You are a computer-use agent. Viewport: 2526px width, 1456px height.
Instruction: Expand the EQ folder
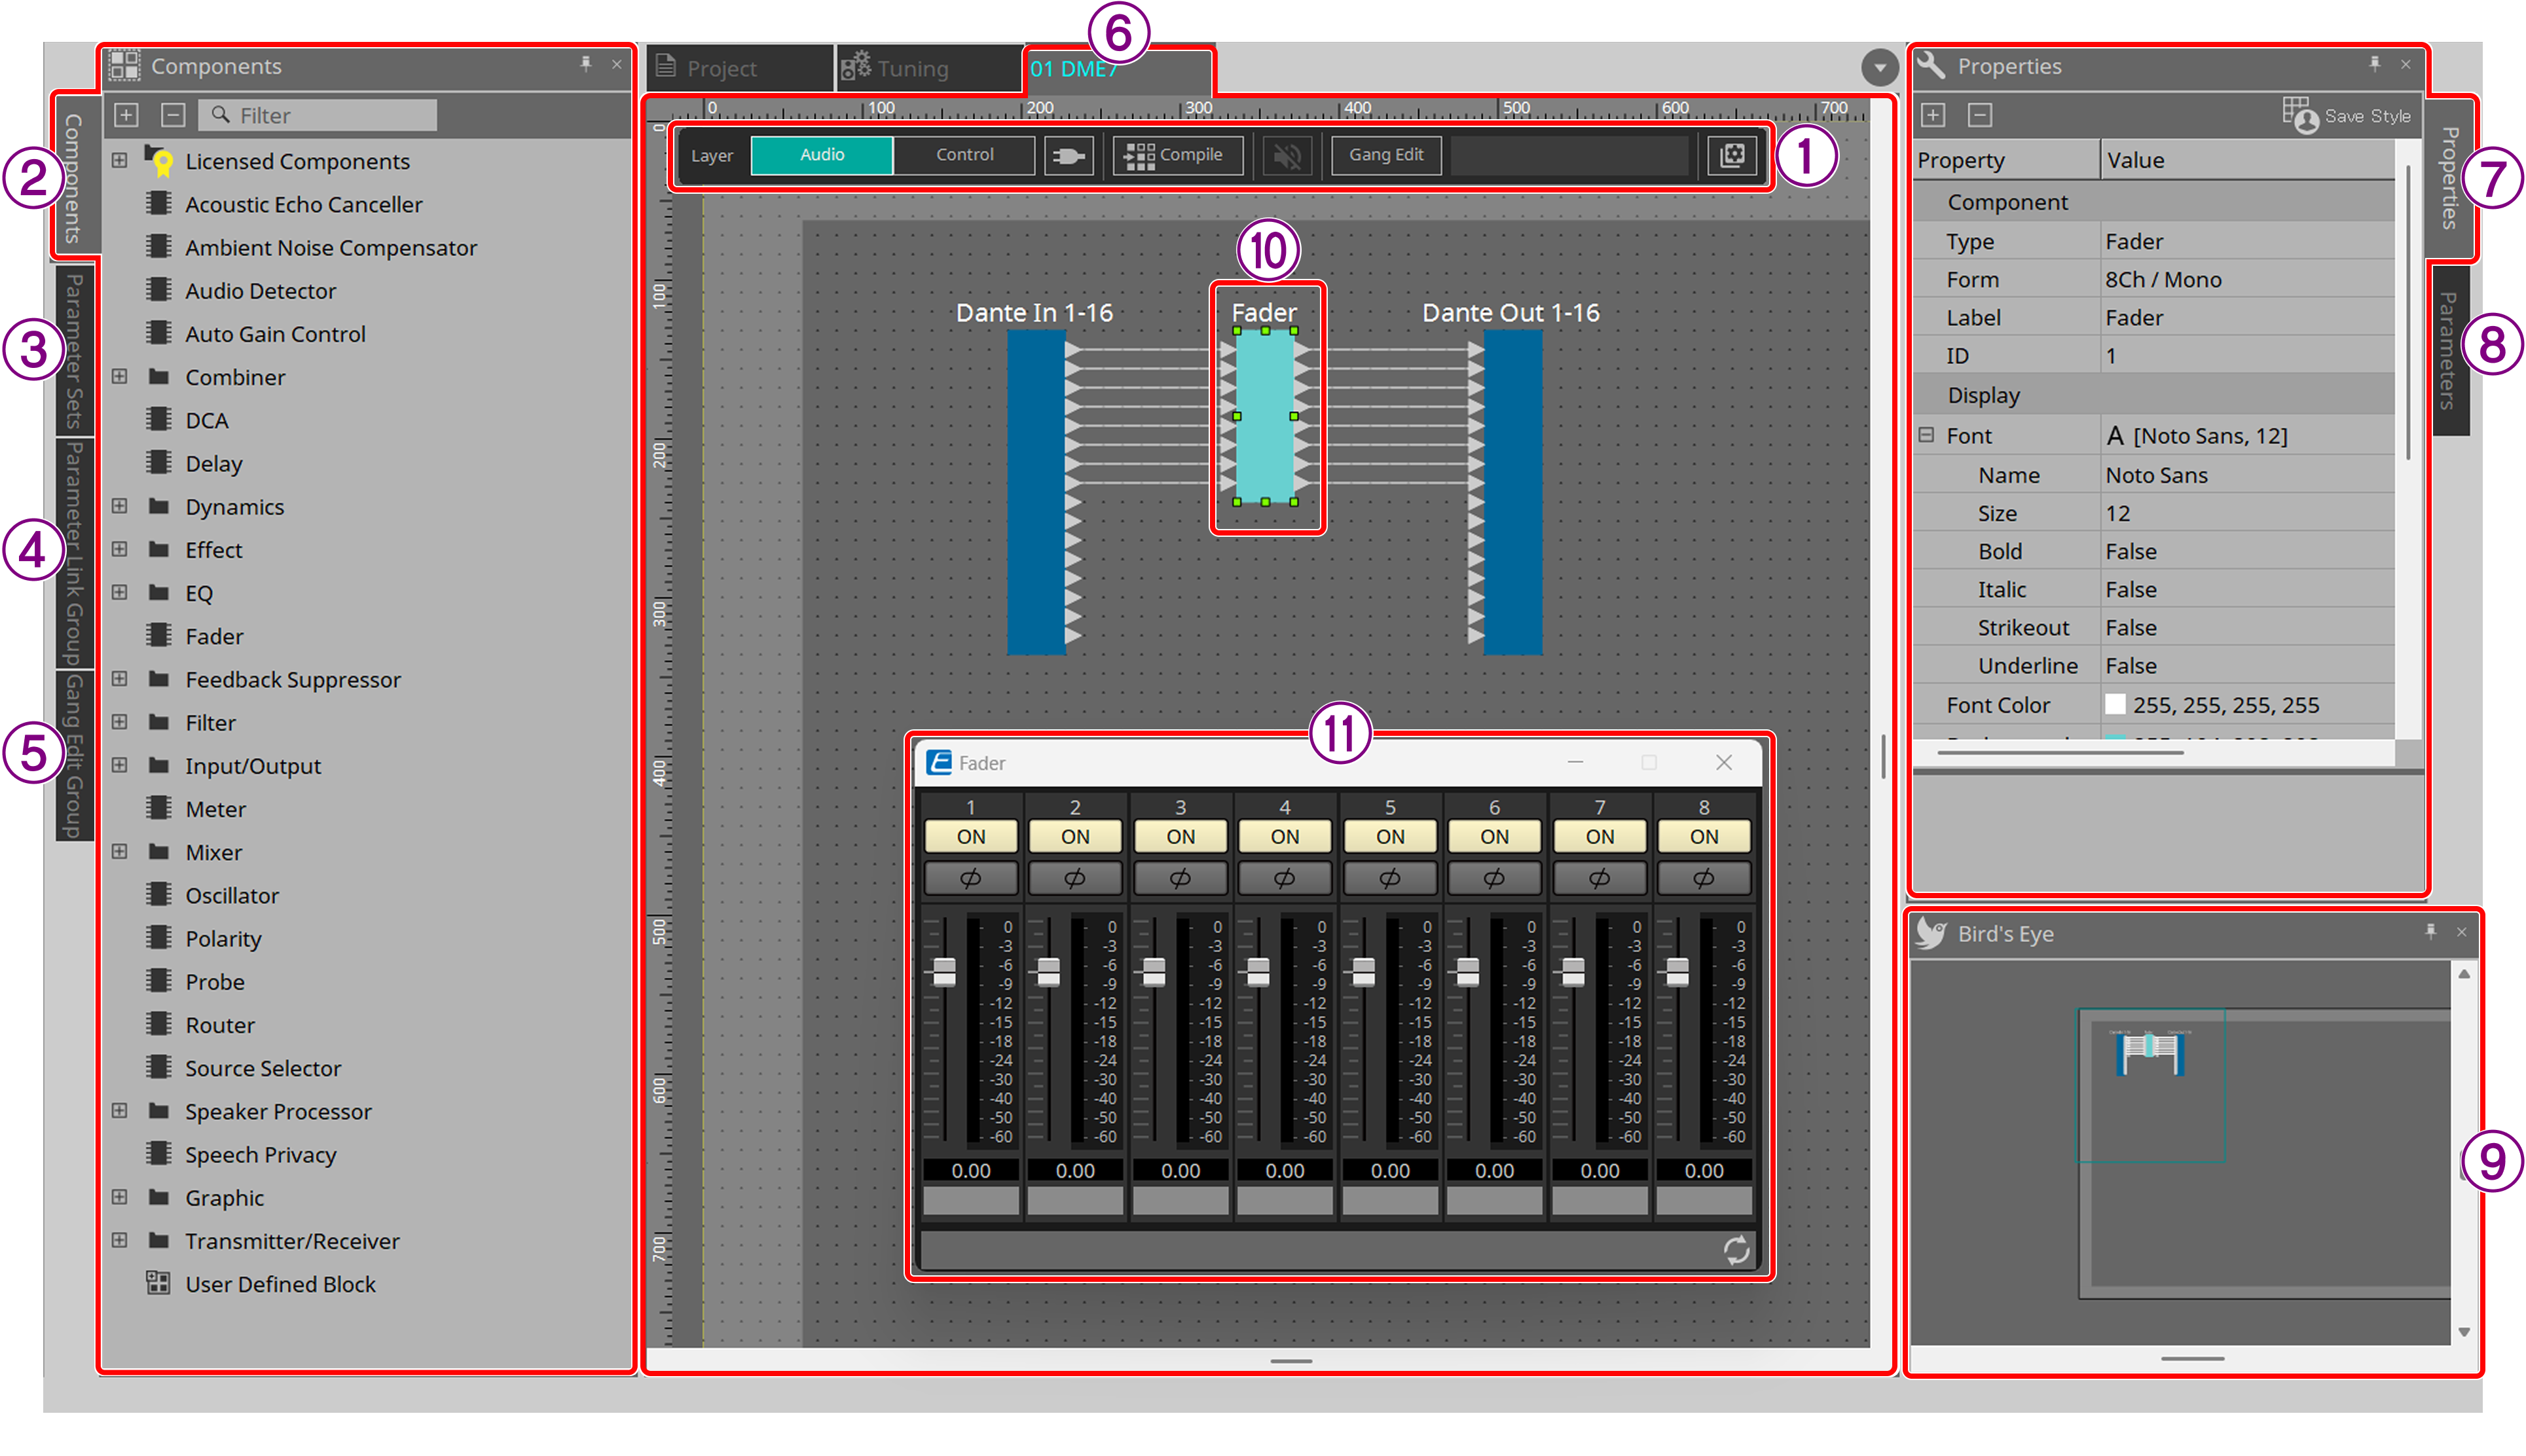[120, 592]
